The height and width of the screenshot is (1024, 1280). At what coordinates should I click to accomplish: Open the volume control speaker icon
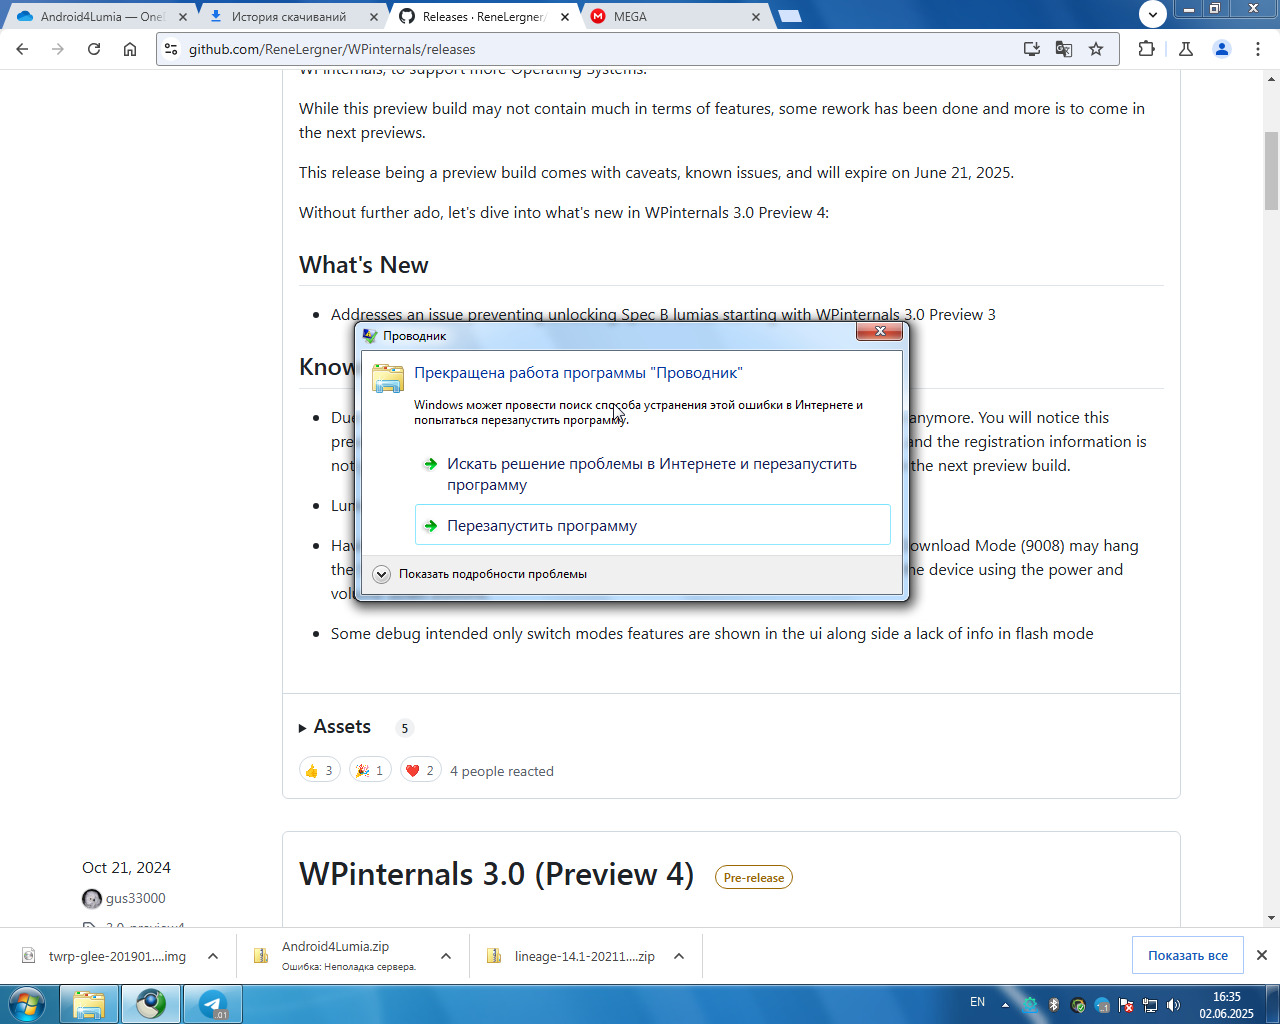1174,1005
